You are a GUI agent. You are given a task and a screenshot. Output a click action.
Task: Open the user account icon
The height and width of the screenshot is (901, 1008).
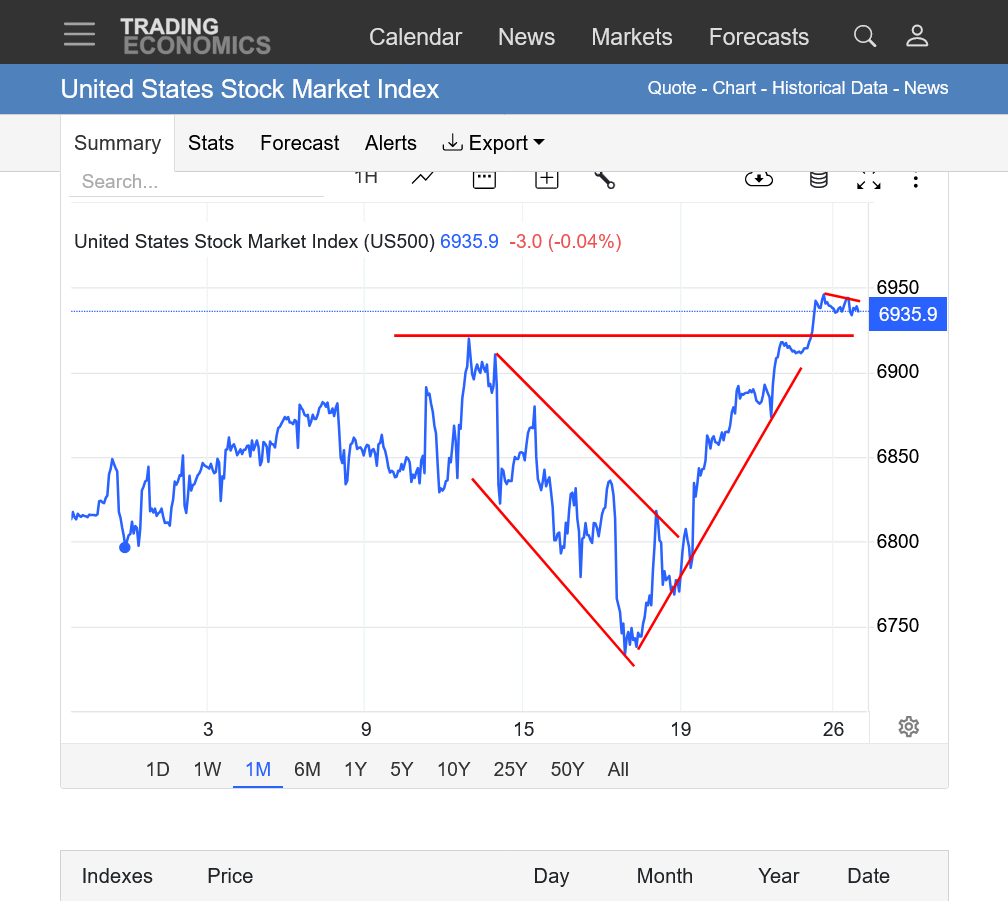click(917, 37)
